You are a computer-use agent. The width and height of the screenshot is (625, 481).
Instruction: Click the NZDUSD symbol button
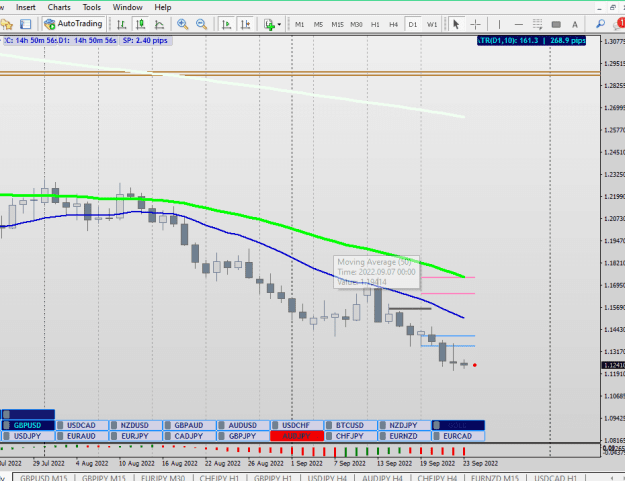(136, 425)
